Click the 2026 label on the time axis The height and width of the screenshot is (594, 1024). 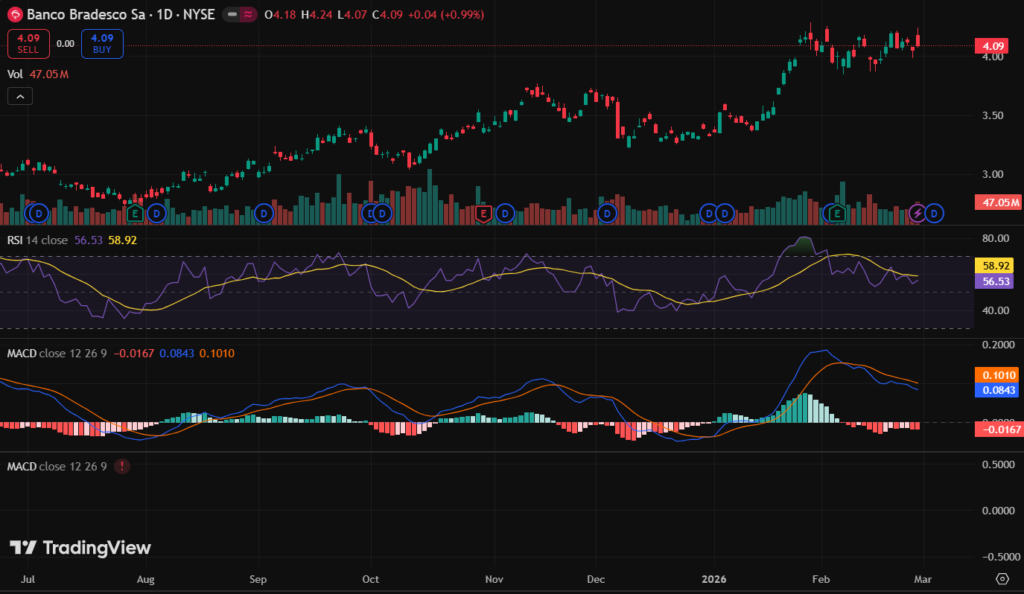click(x=712, y=579)
